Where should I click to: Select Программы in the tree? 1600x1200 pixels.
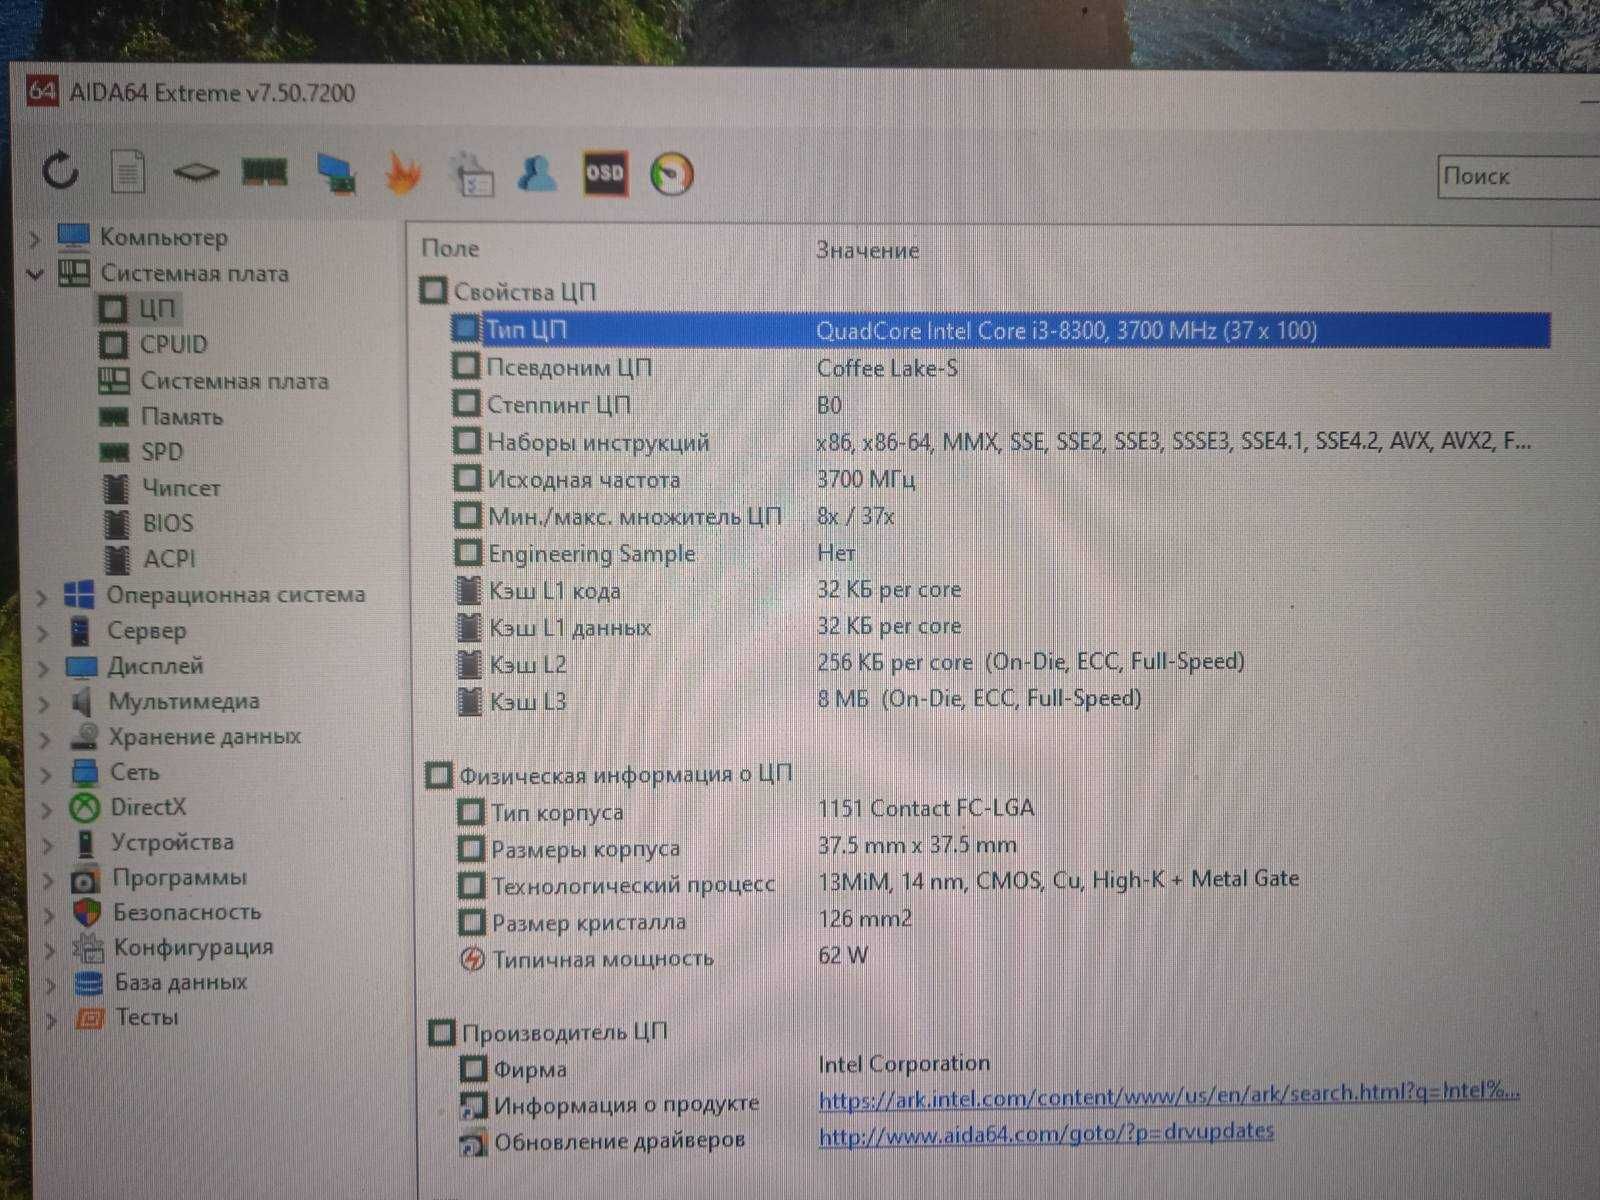[159, 877]
